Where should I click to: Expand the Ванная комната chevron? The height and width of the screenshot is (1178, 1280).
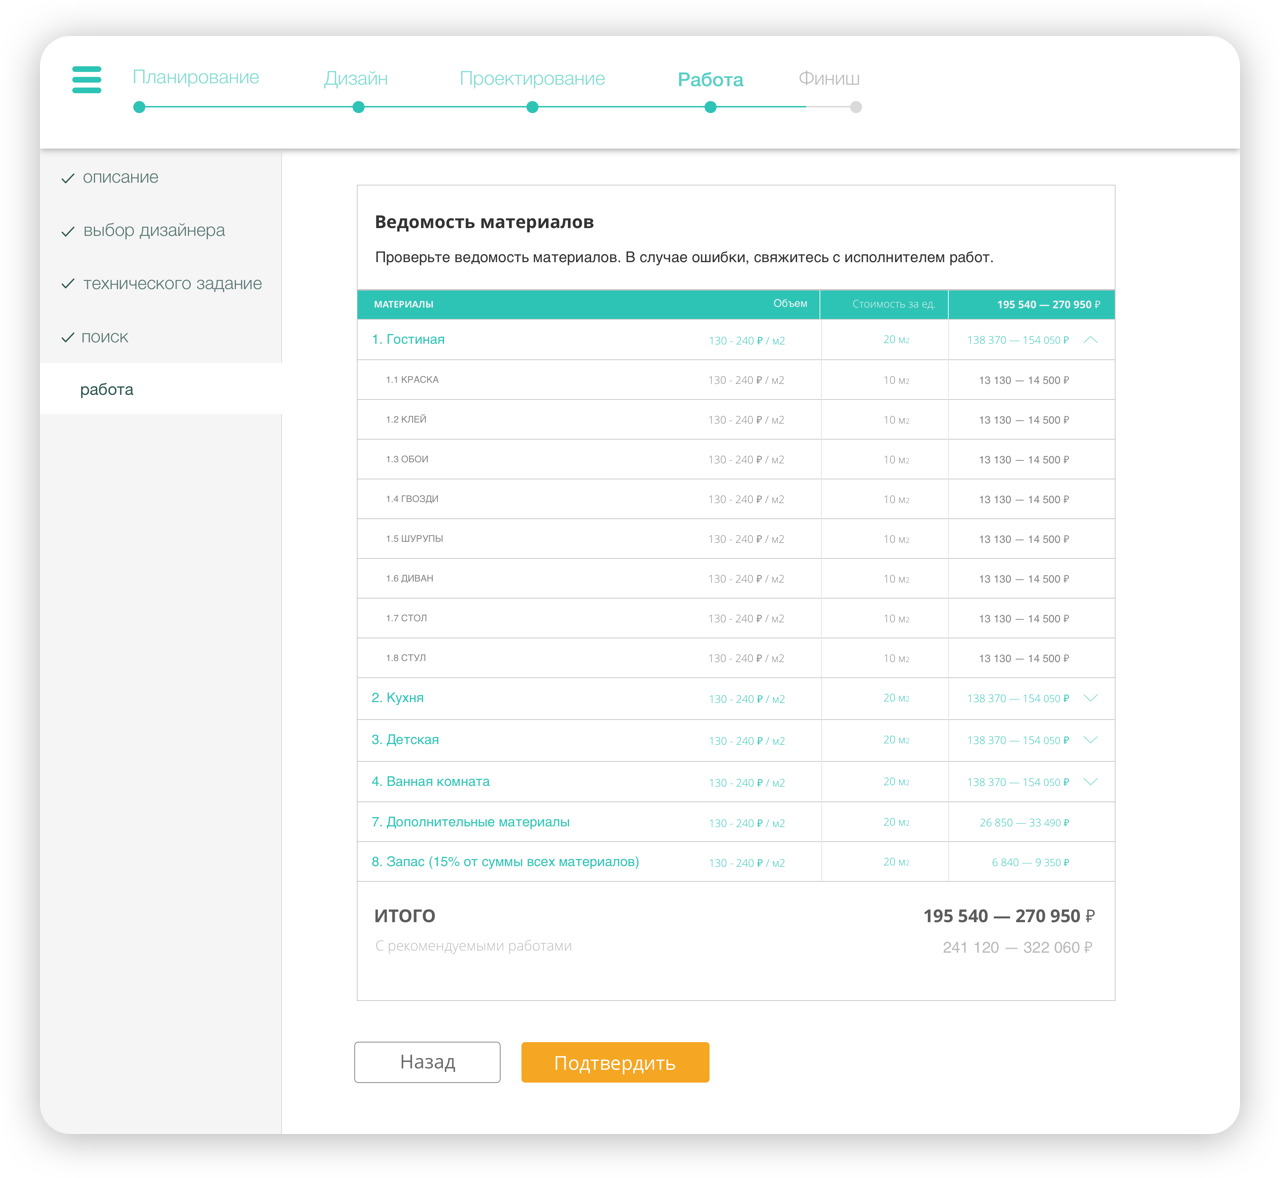pyautogui.click(x=1091, y=782)
